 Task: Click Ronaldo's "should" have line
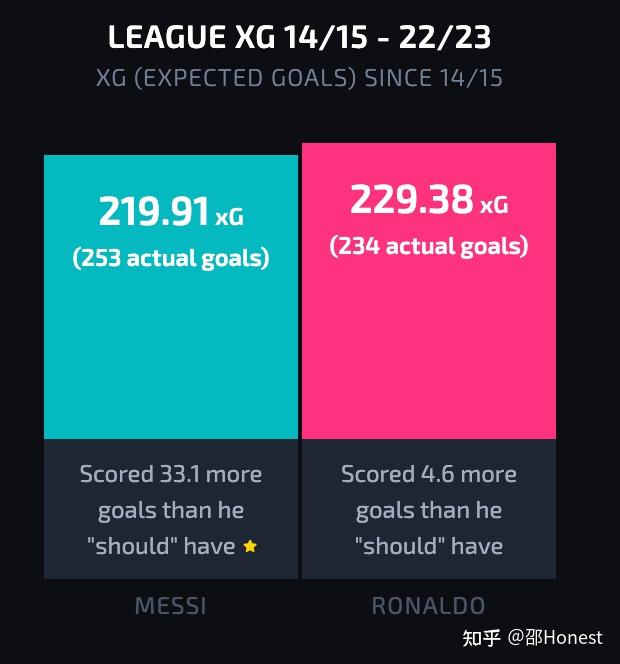tap(429, 546)
